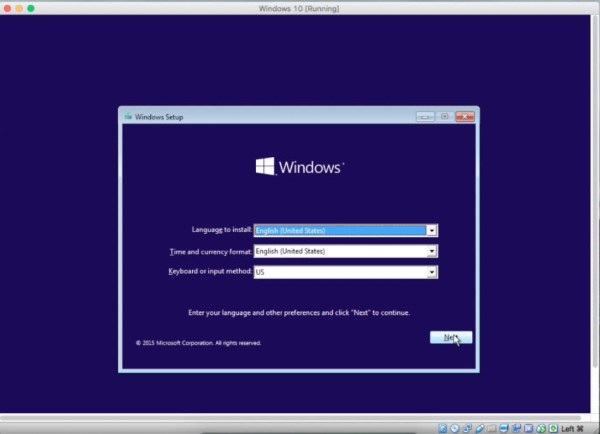Click the green keyboard capture arrow icon

554,428
